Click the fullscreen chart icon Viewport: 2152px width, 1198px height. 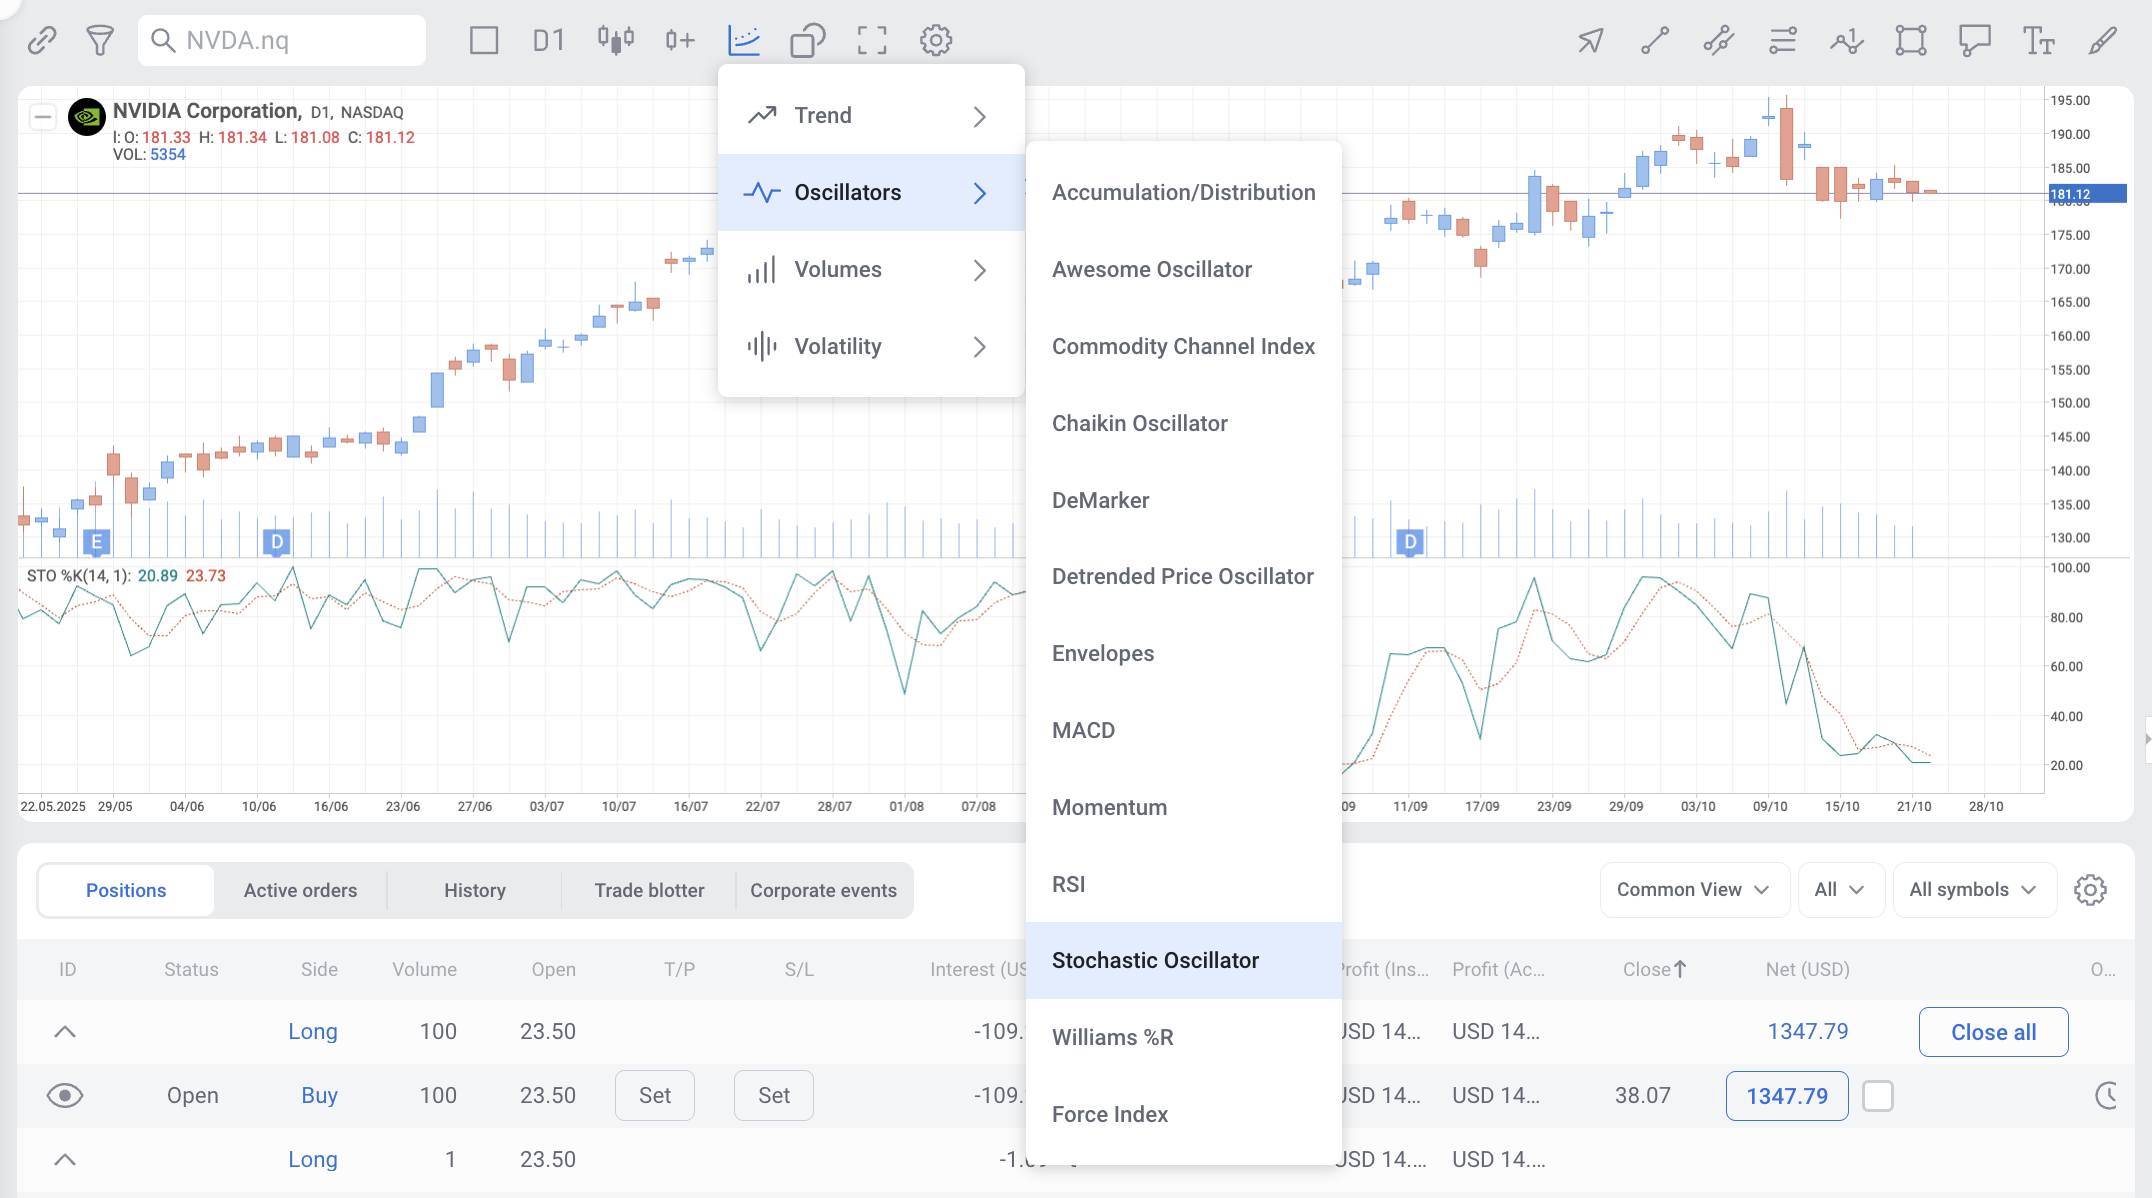tap(871, 40)
